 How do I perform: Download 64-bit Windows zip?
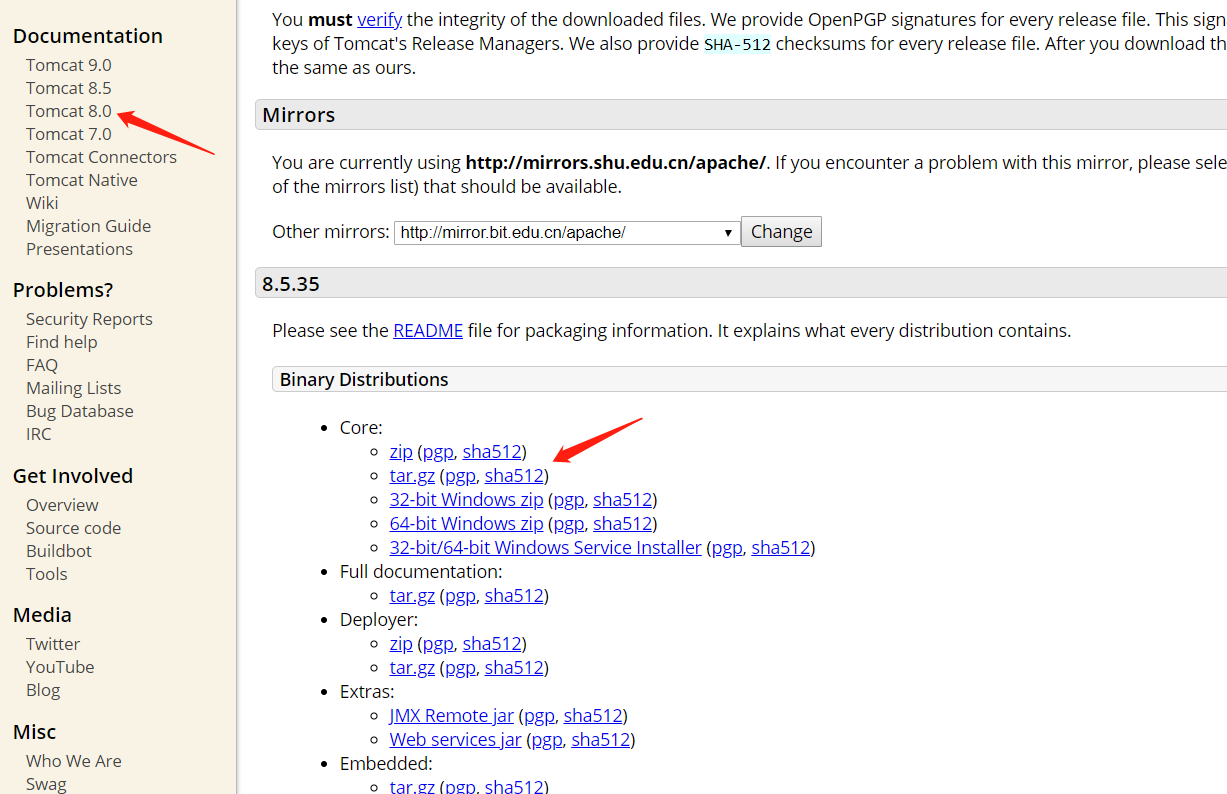(x=466, y=524)
